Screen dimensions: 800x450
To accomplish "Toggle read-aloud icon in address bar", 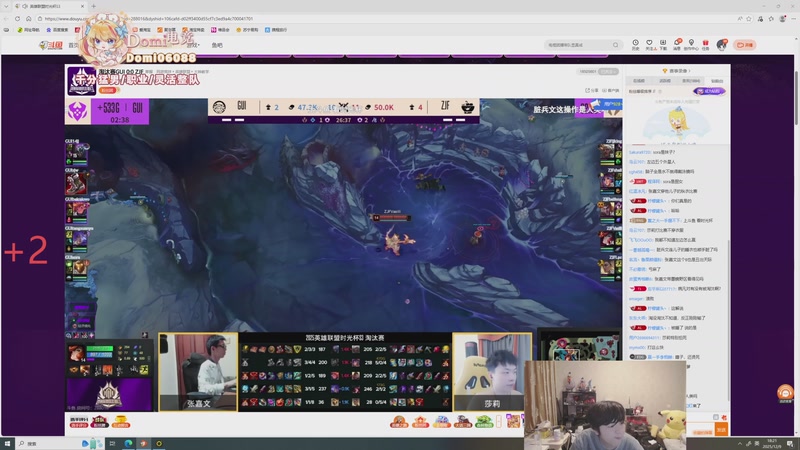I will click(739, 18).
